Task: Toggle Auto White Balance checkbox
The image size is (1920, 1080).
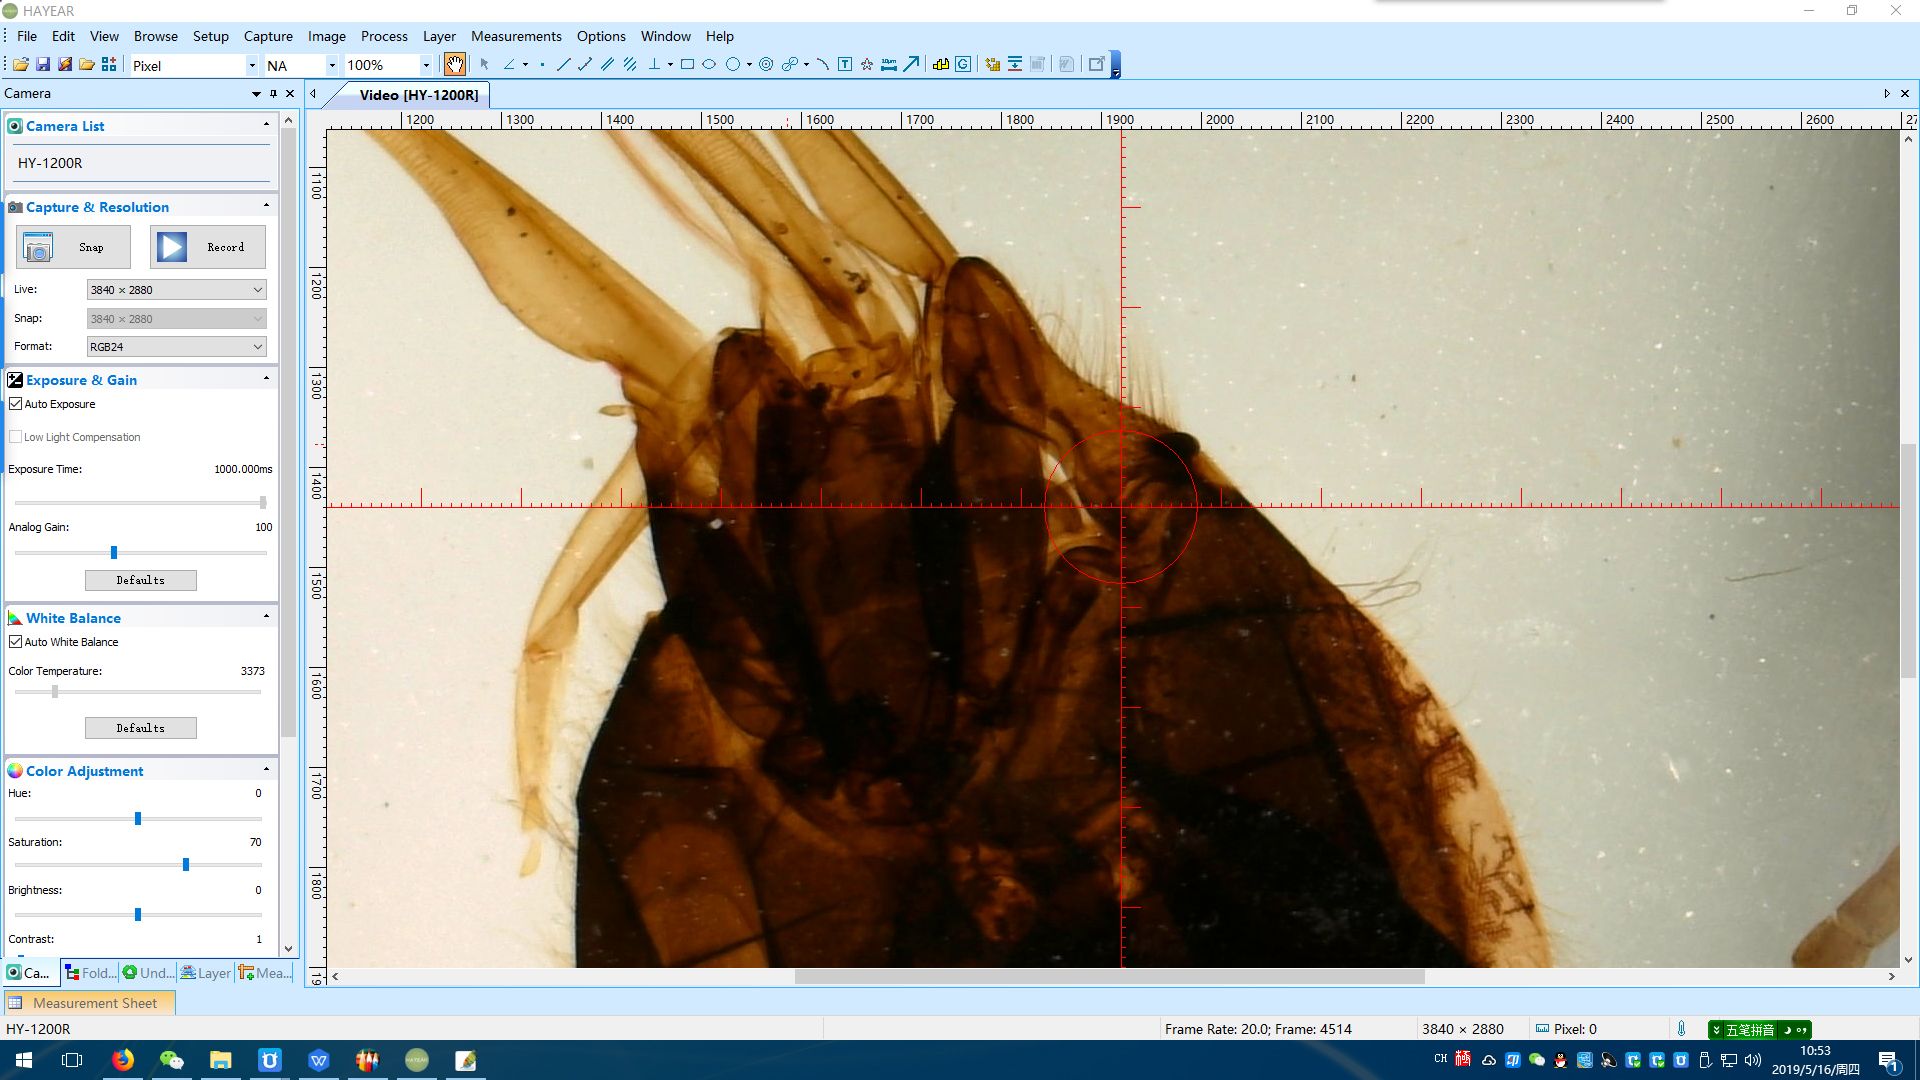Action: point(15,642)
